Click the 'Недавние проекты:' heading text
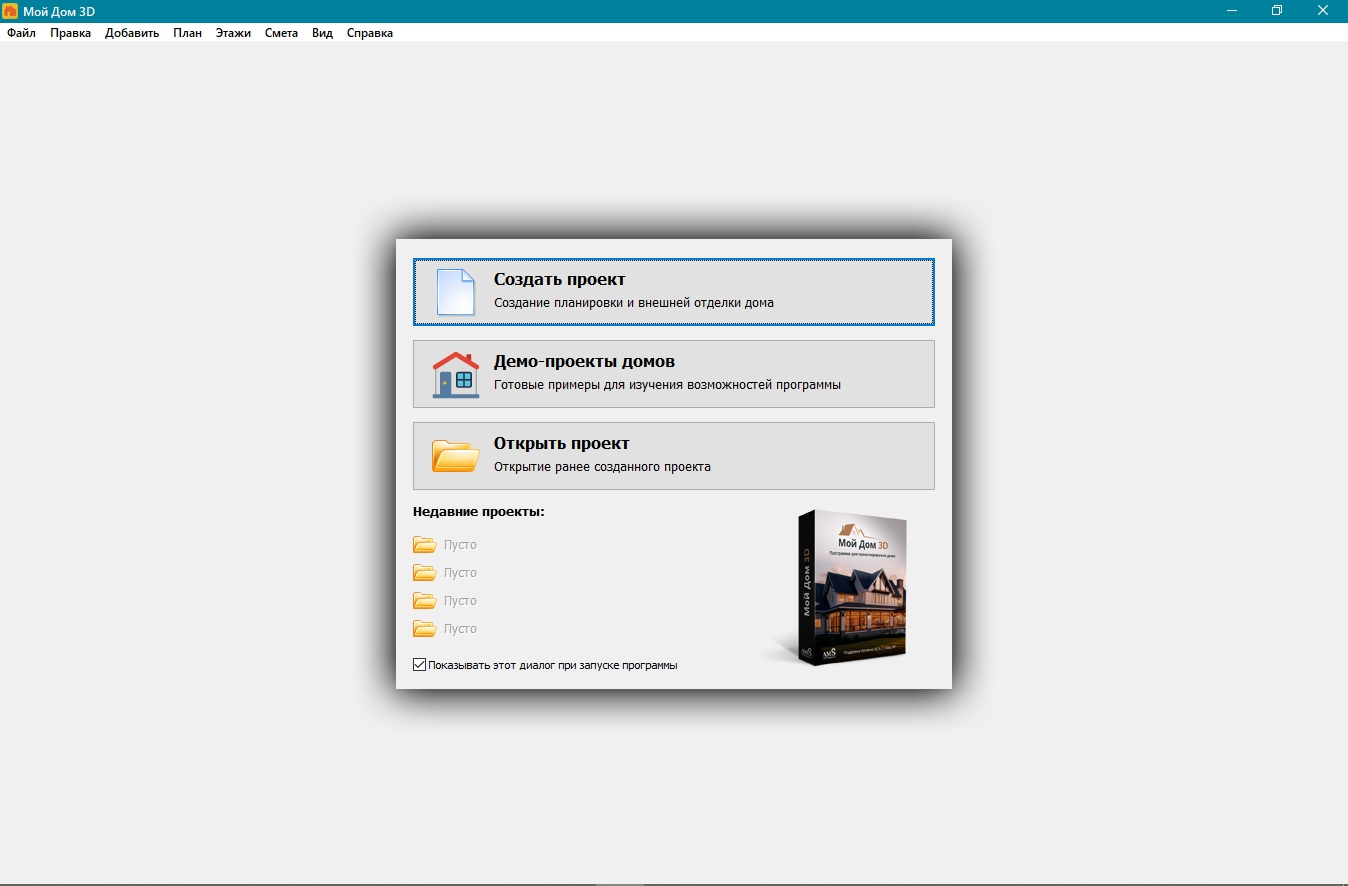Image resolution: width=1348 pixels, height=886 pixels. pyautogui.click(x=478, y=512)
